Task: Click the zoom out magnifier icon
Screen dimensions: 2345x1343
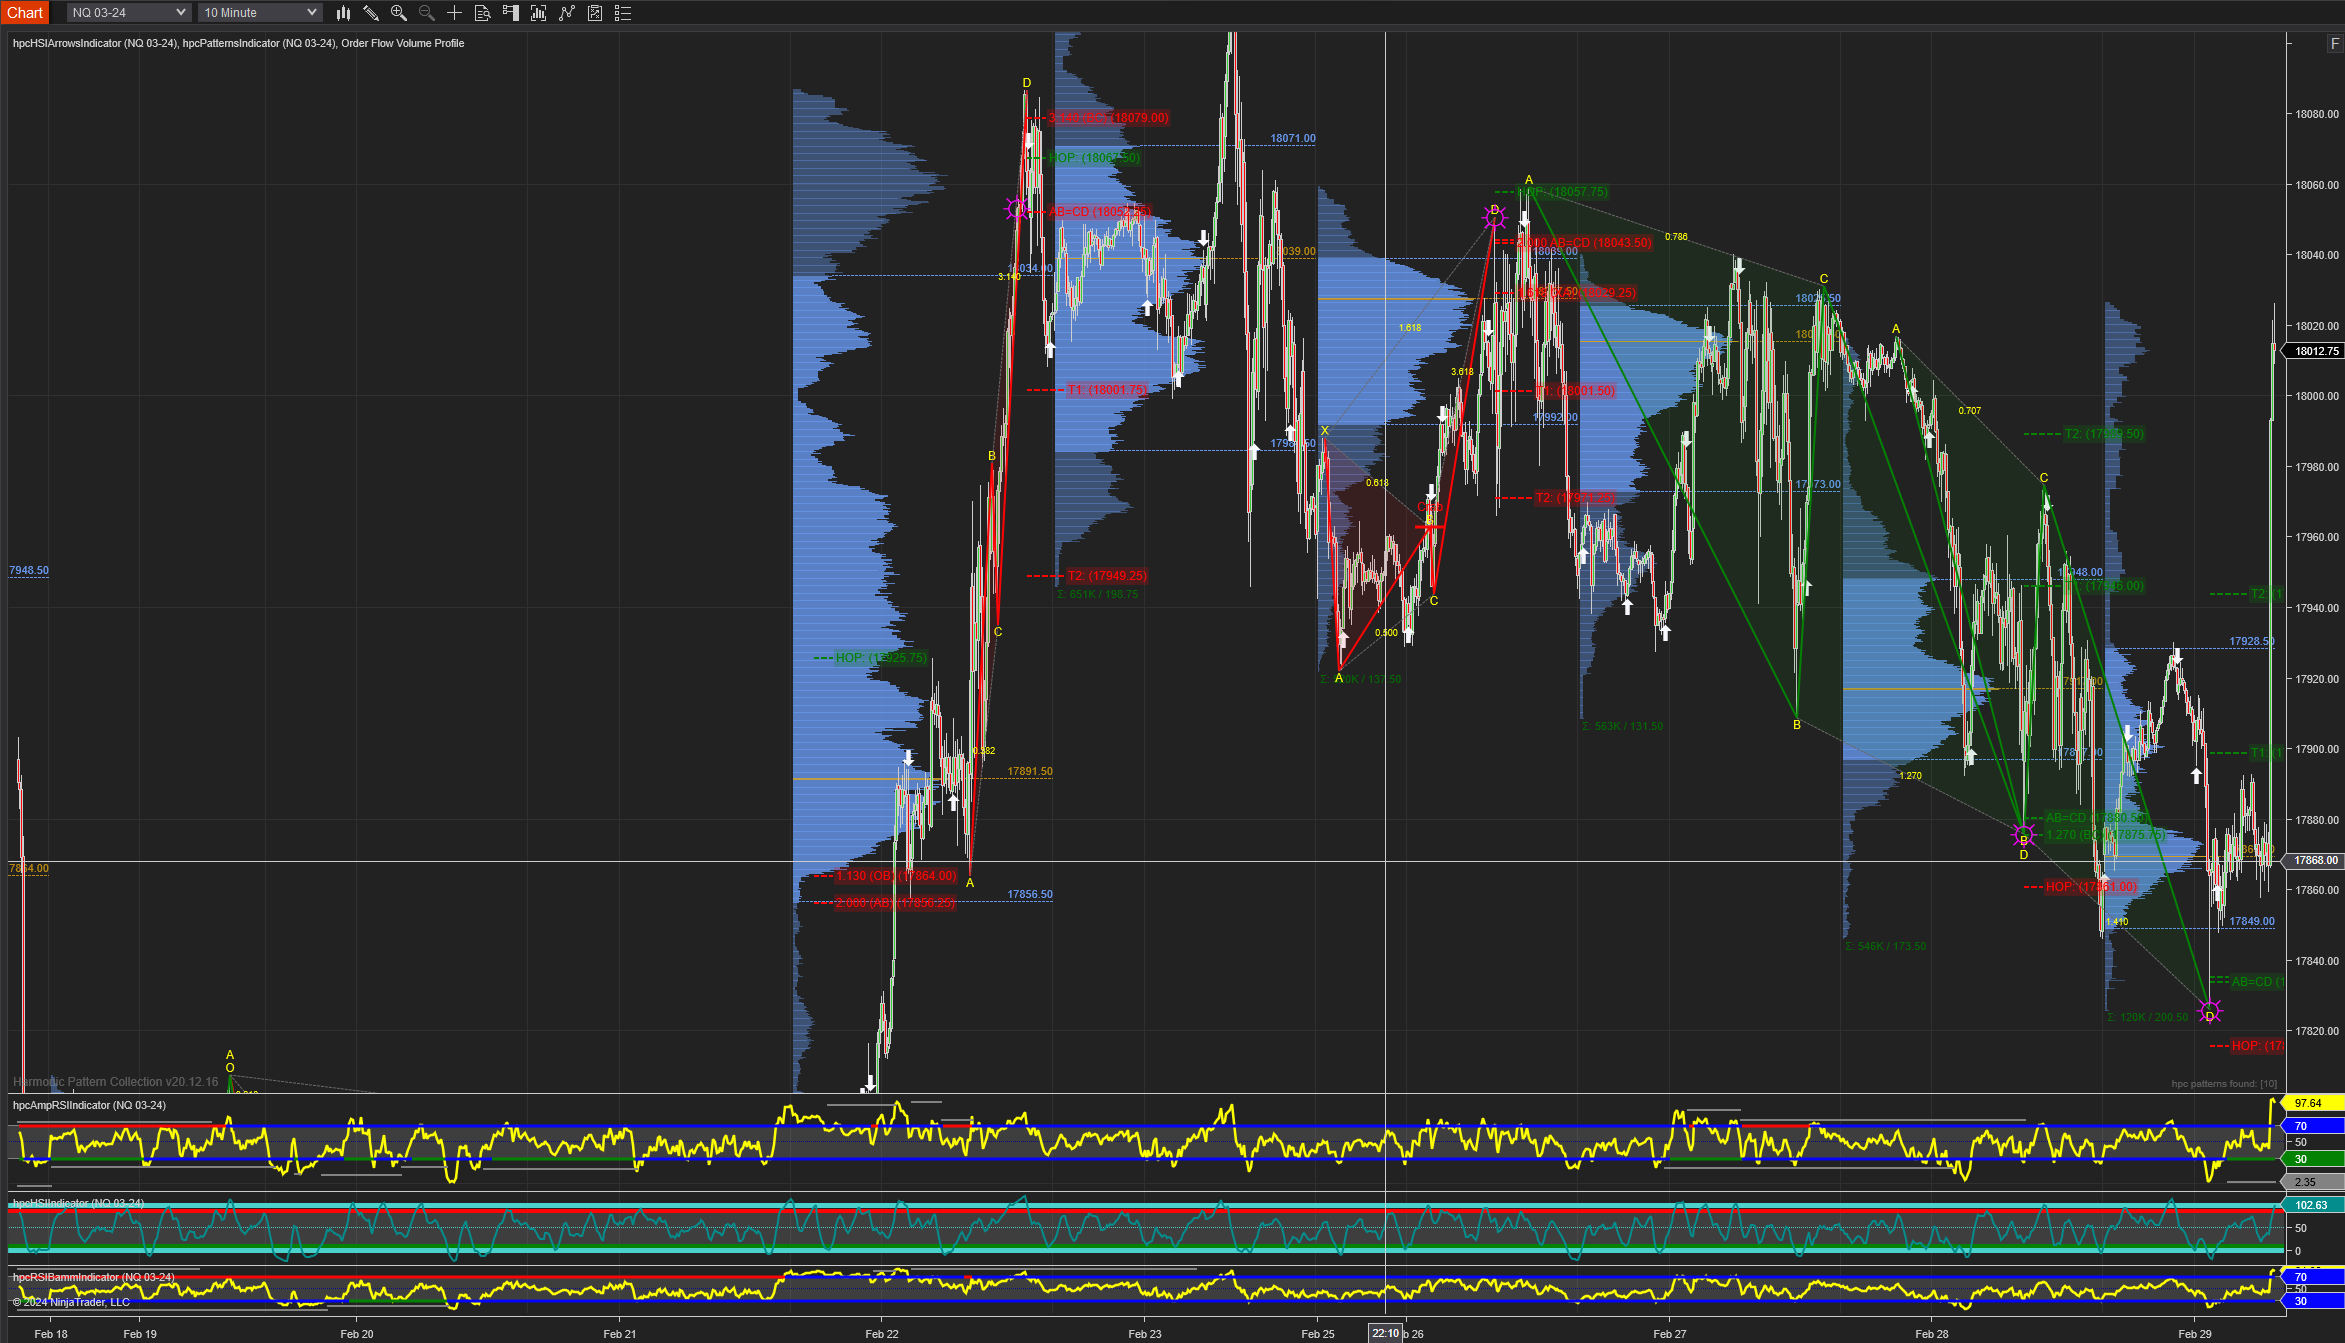Action: (427, 13)
